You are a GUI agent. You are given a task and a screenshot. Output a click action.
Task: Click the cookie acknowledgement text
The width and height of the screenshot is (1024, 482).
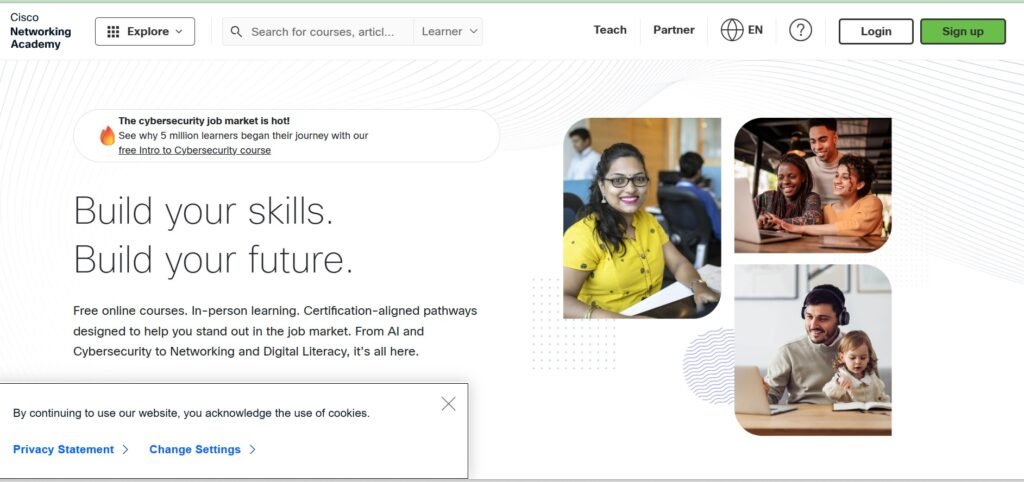pyautogui.click(x=191, y=413)
